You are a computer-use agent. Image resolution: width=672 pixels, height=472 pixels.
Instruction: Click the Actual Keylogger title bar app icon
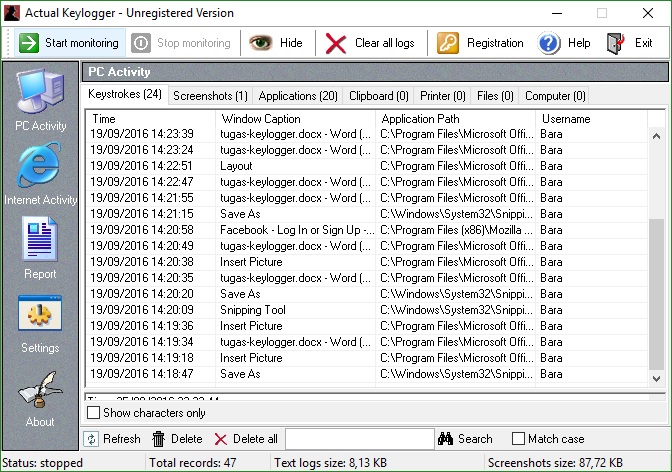(x=12, y=13)
